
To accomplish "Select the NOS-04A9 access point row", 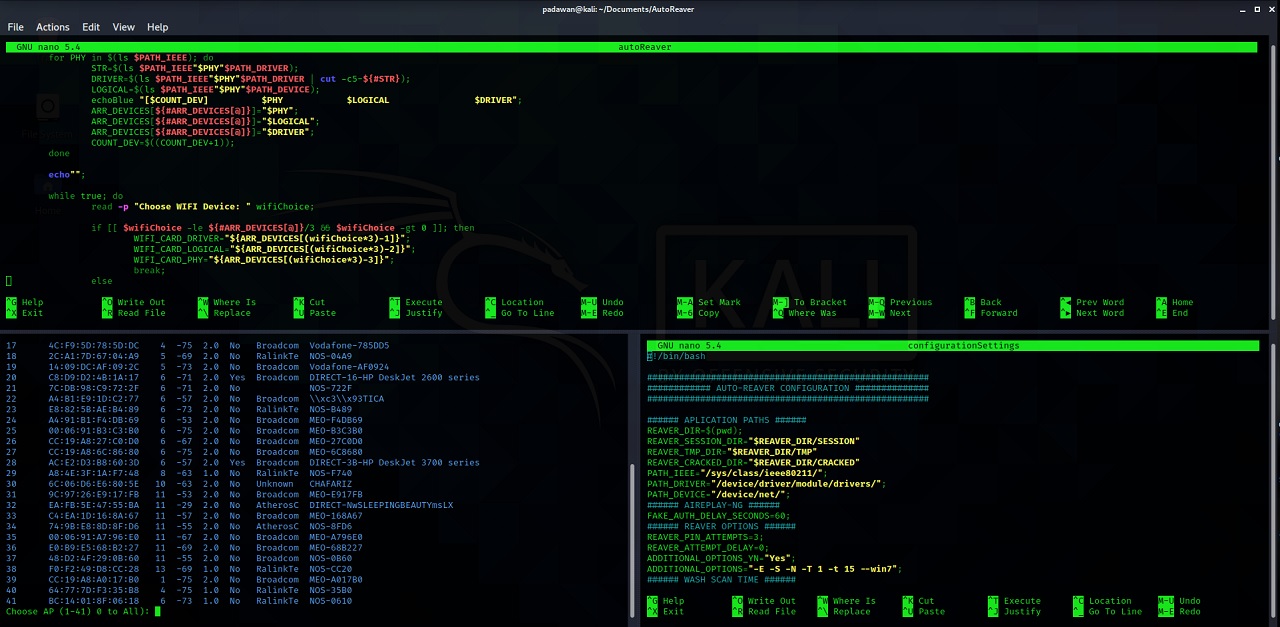I will (179, 356).
